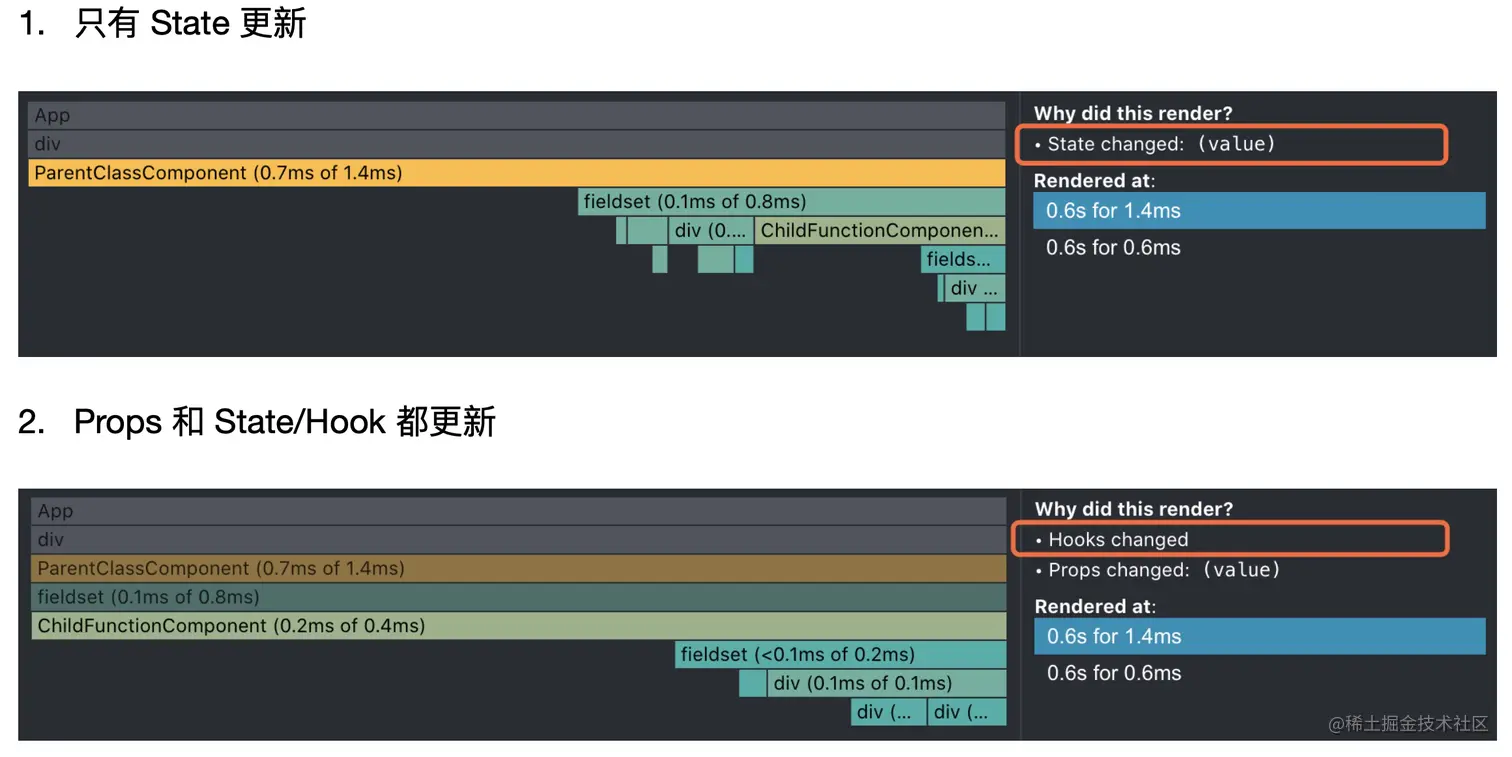Select the truncated fields... bar
This screenshot has height=757, width=1512.
point(963,259)
